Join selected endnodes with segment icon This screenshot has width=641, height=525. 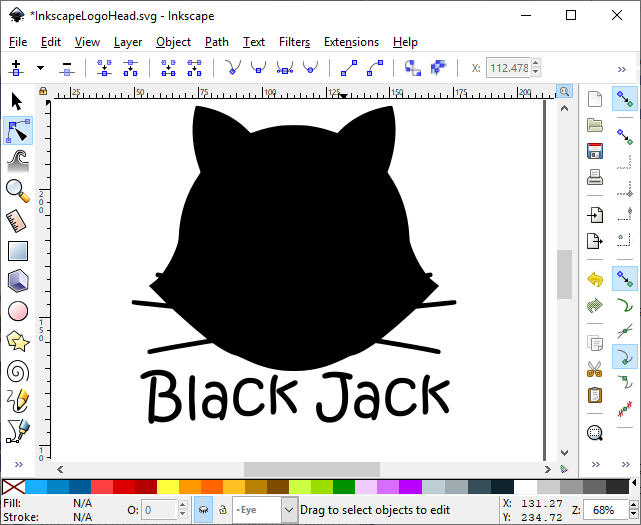(x=168, y=68)
